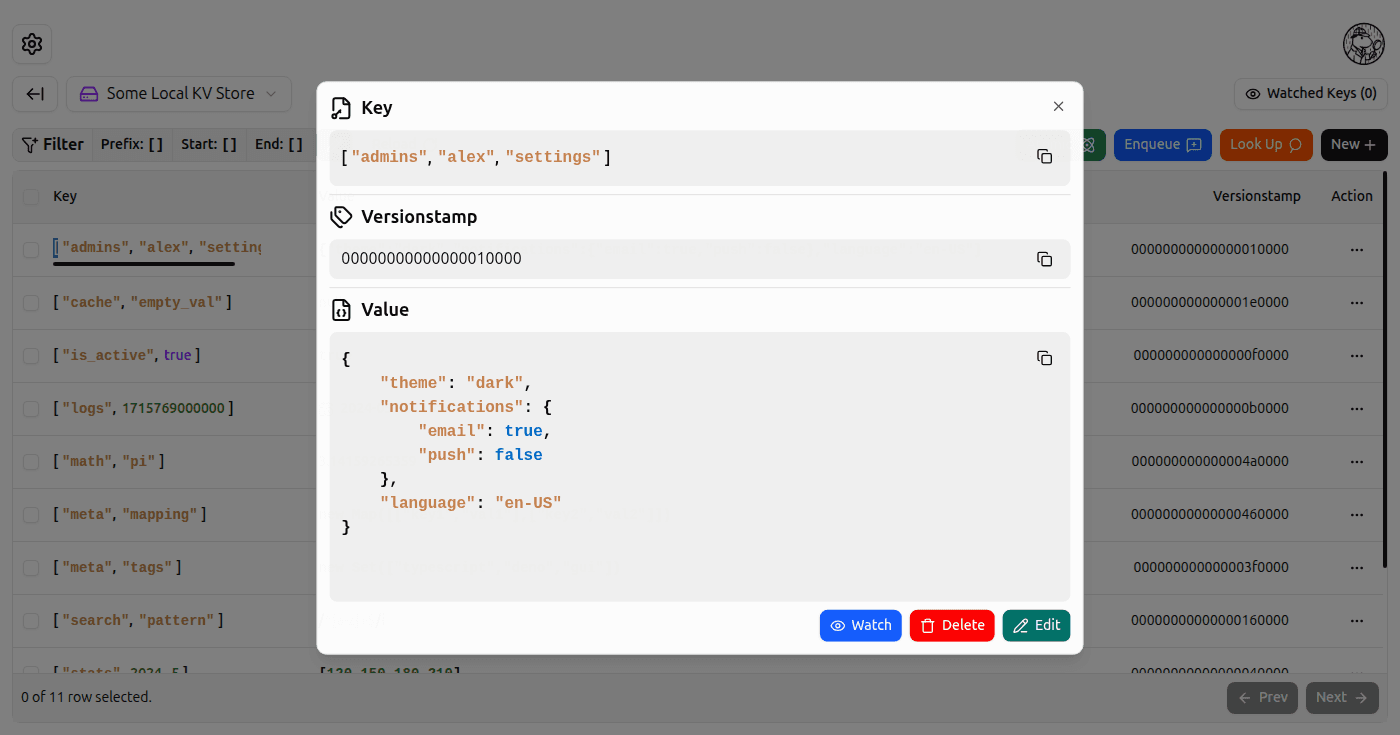Click the Watch button in dialog
The height and width of the screenshot is (735, 1400).
coord(861,626)
